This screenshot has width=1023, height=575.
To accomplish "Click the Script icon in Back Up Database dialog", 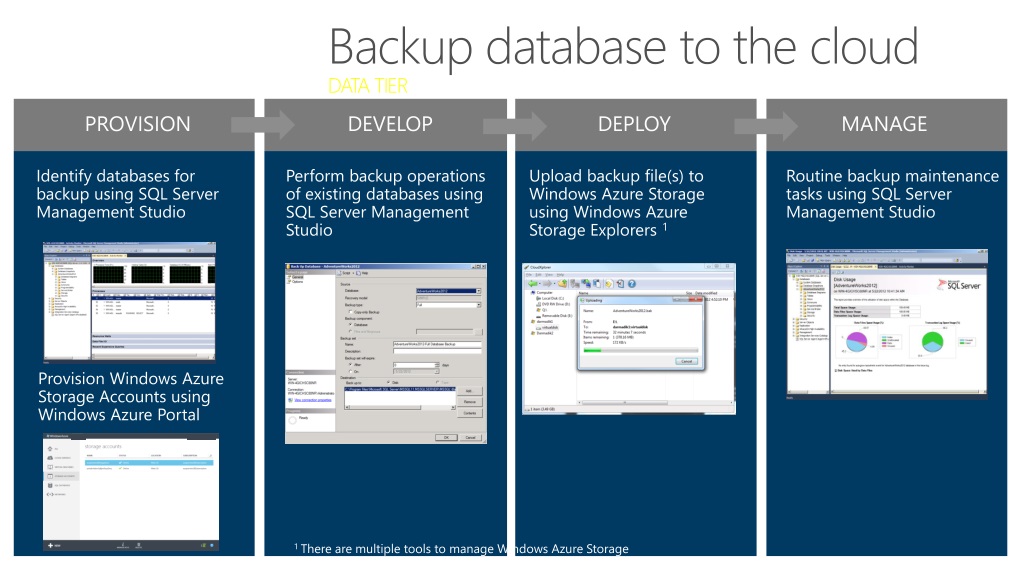I will point(339,273).
